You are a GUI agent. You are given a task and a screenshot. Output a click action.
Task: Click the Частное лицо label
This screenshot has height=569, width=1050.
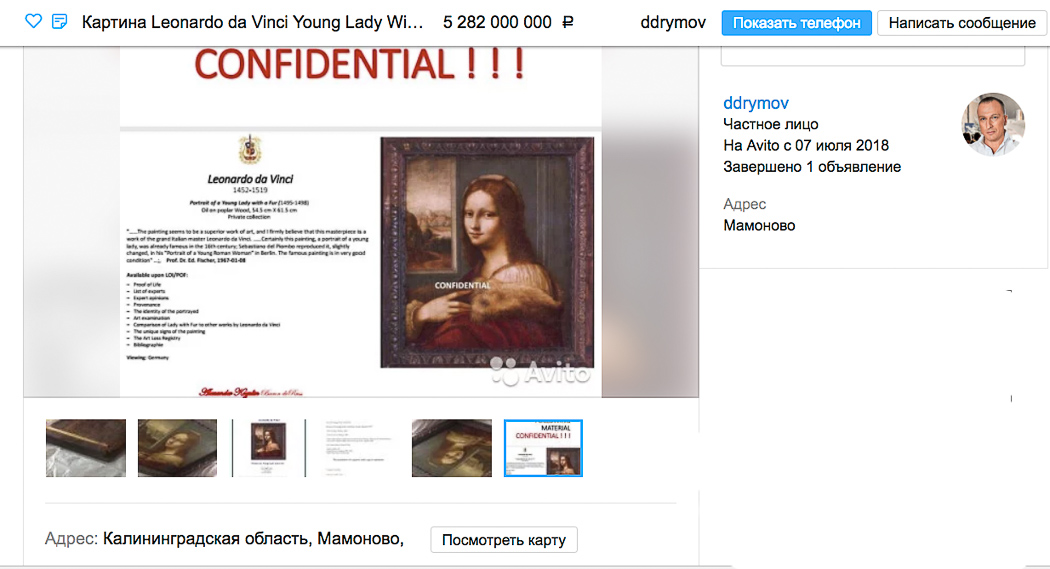770,124
